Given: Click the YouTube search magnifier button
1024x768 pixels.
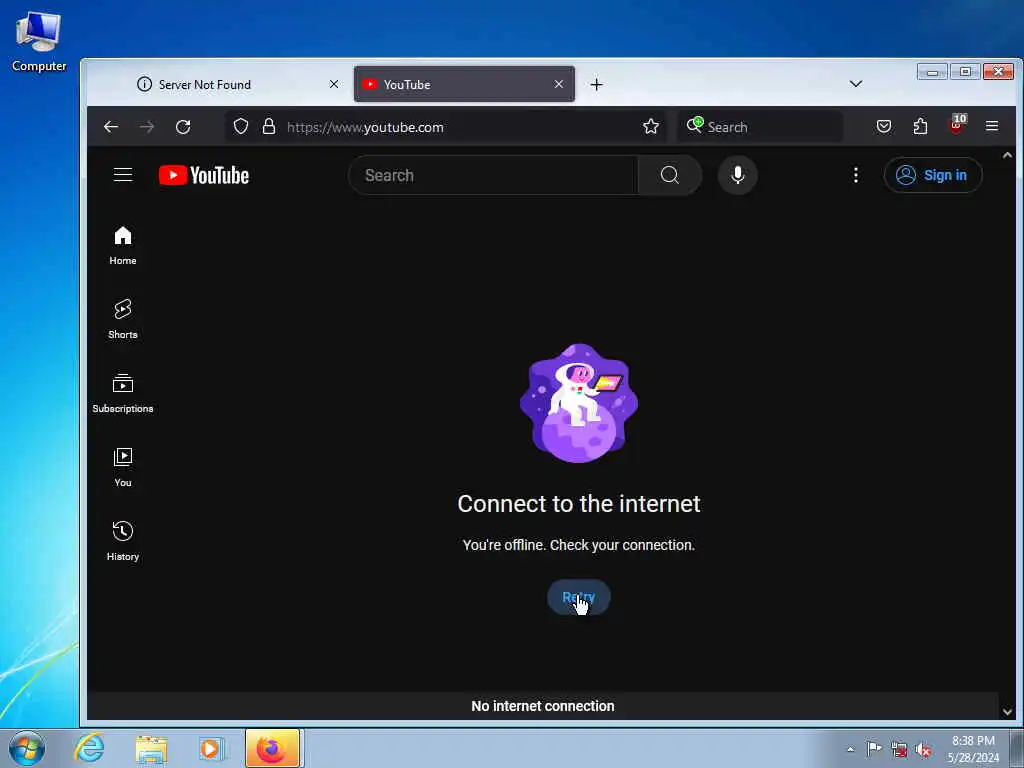Looking at the screenshot, I should tap(669, 175).
